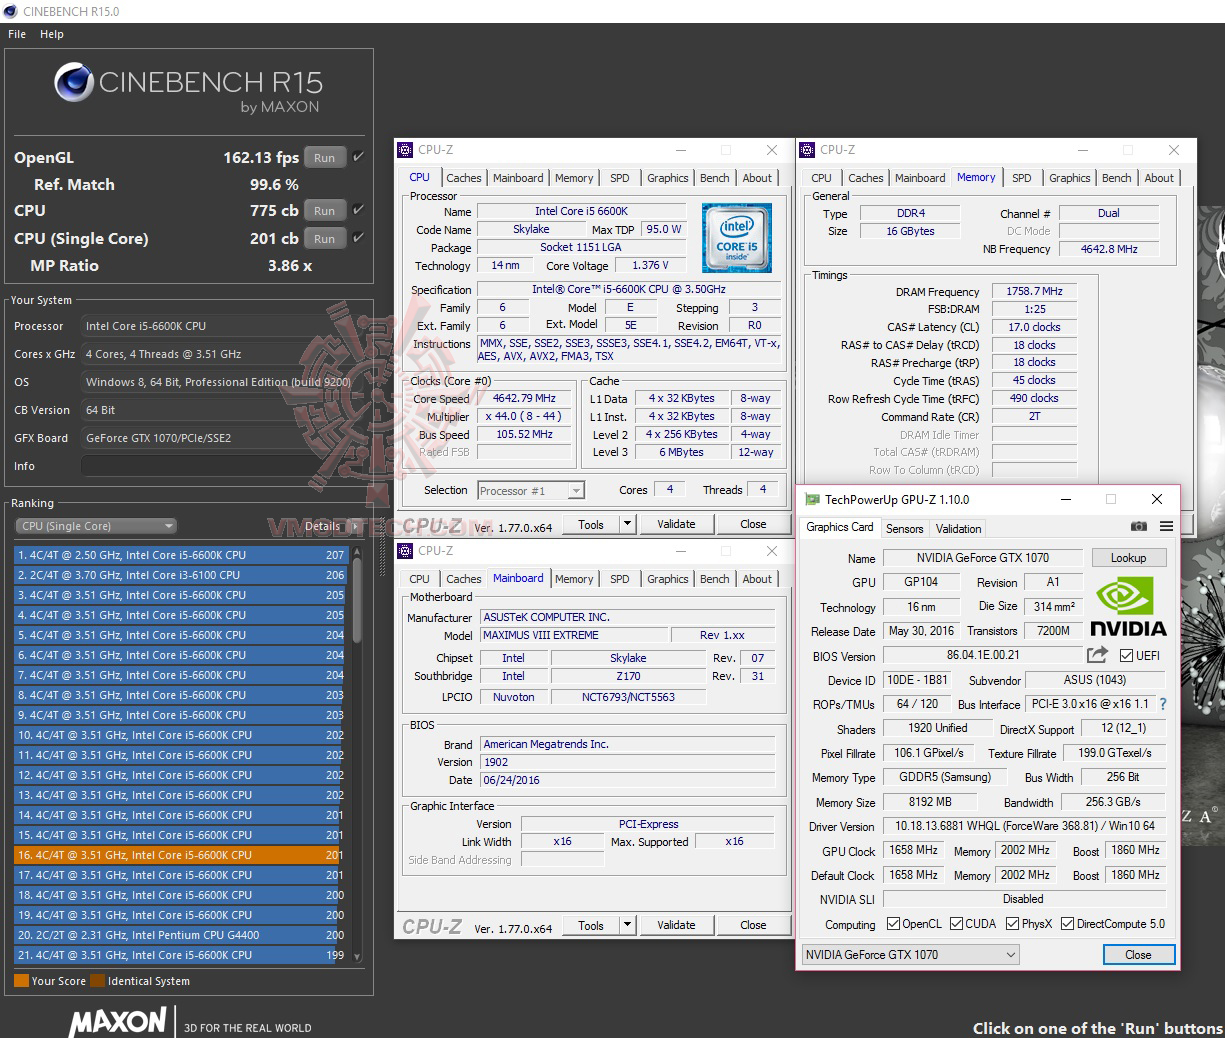Switch to the Sensors tab in GPU-Z
The image size is (1225, 1038).
pos(904,528)
